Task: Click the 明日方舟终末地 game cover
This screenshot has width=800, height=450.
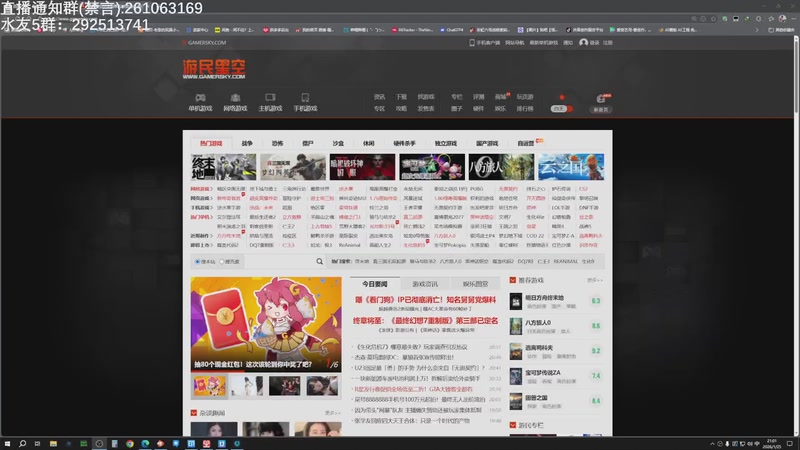Action: 516,301
